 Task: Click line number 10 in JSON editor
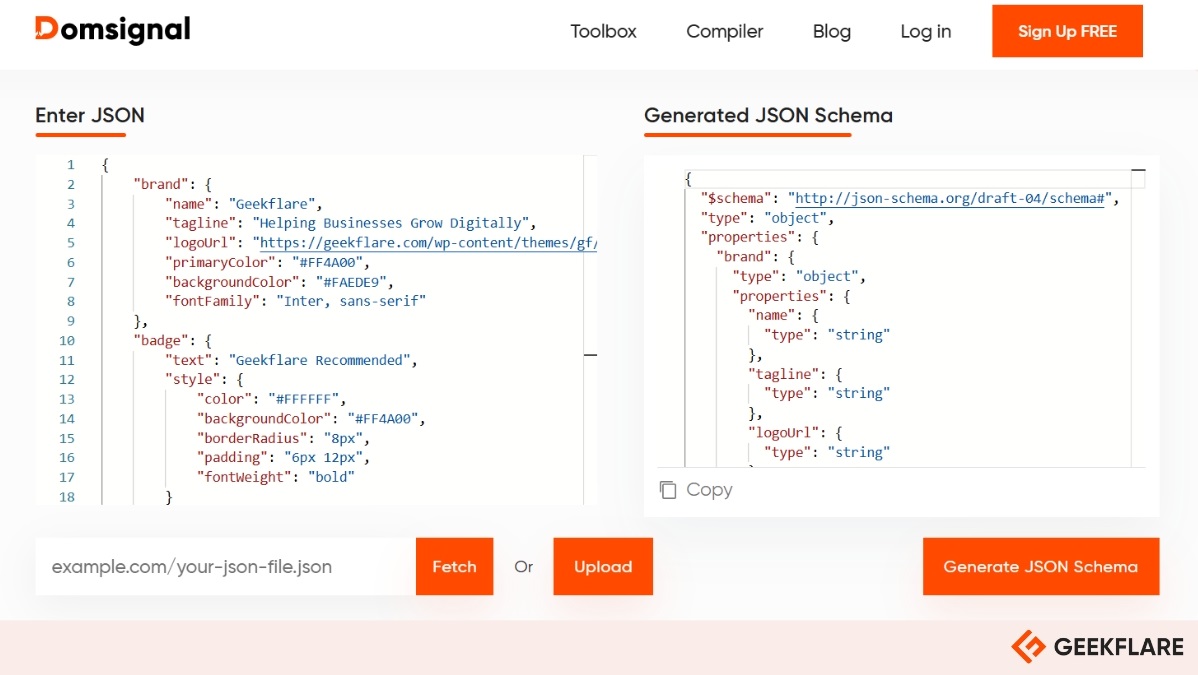(x=66, y=340)
